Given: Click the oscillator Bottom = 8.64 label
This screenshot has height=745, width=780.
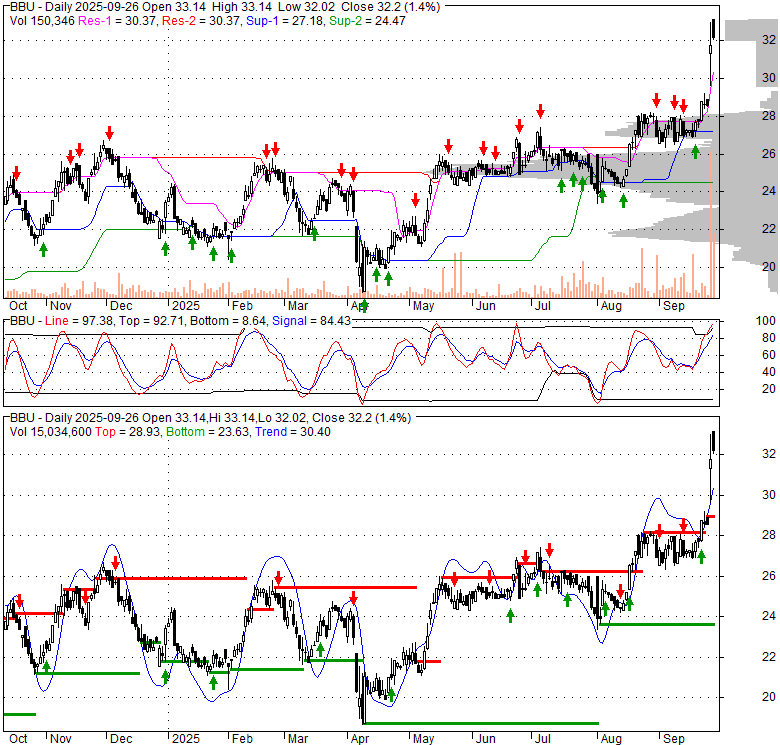Looking at the screenshot, I should click(x=228, y=321).
